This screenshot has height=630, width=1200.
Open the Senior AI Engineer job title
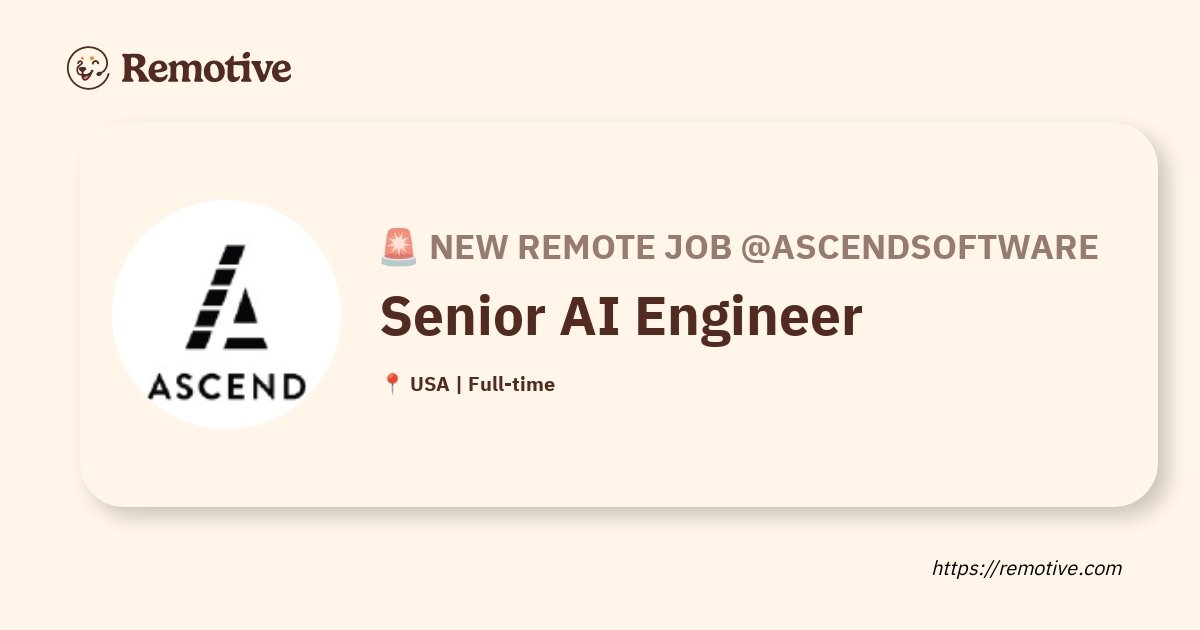[x=621, y=316]
